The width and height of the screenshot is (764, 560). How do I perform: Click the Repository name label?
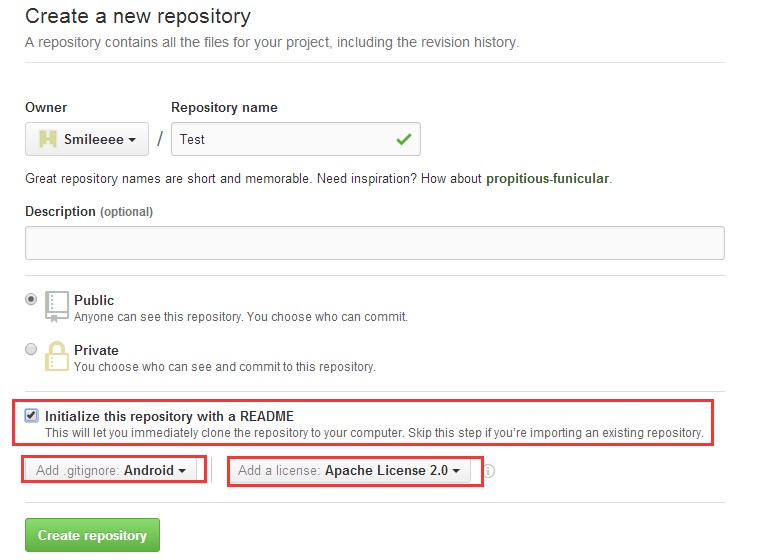[x=224, y=107]
